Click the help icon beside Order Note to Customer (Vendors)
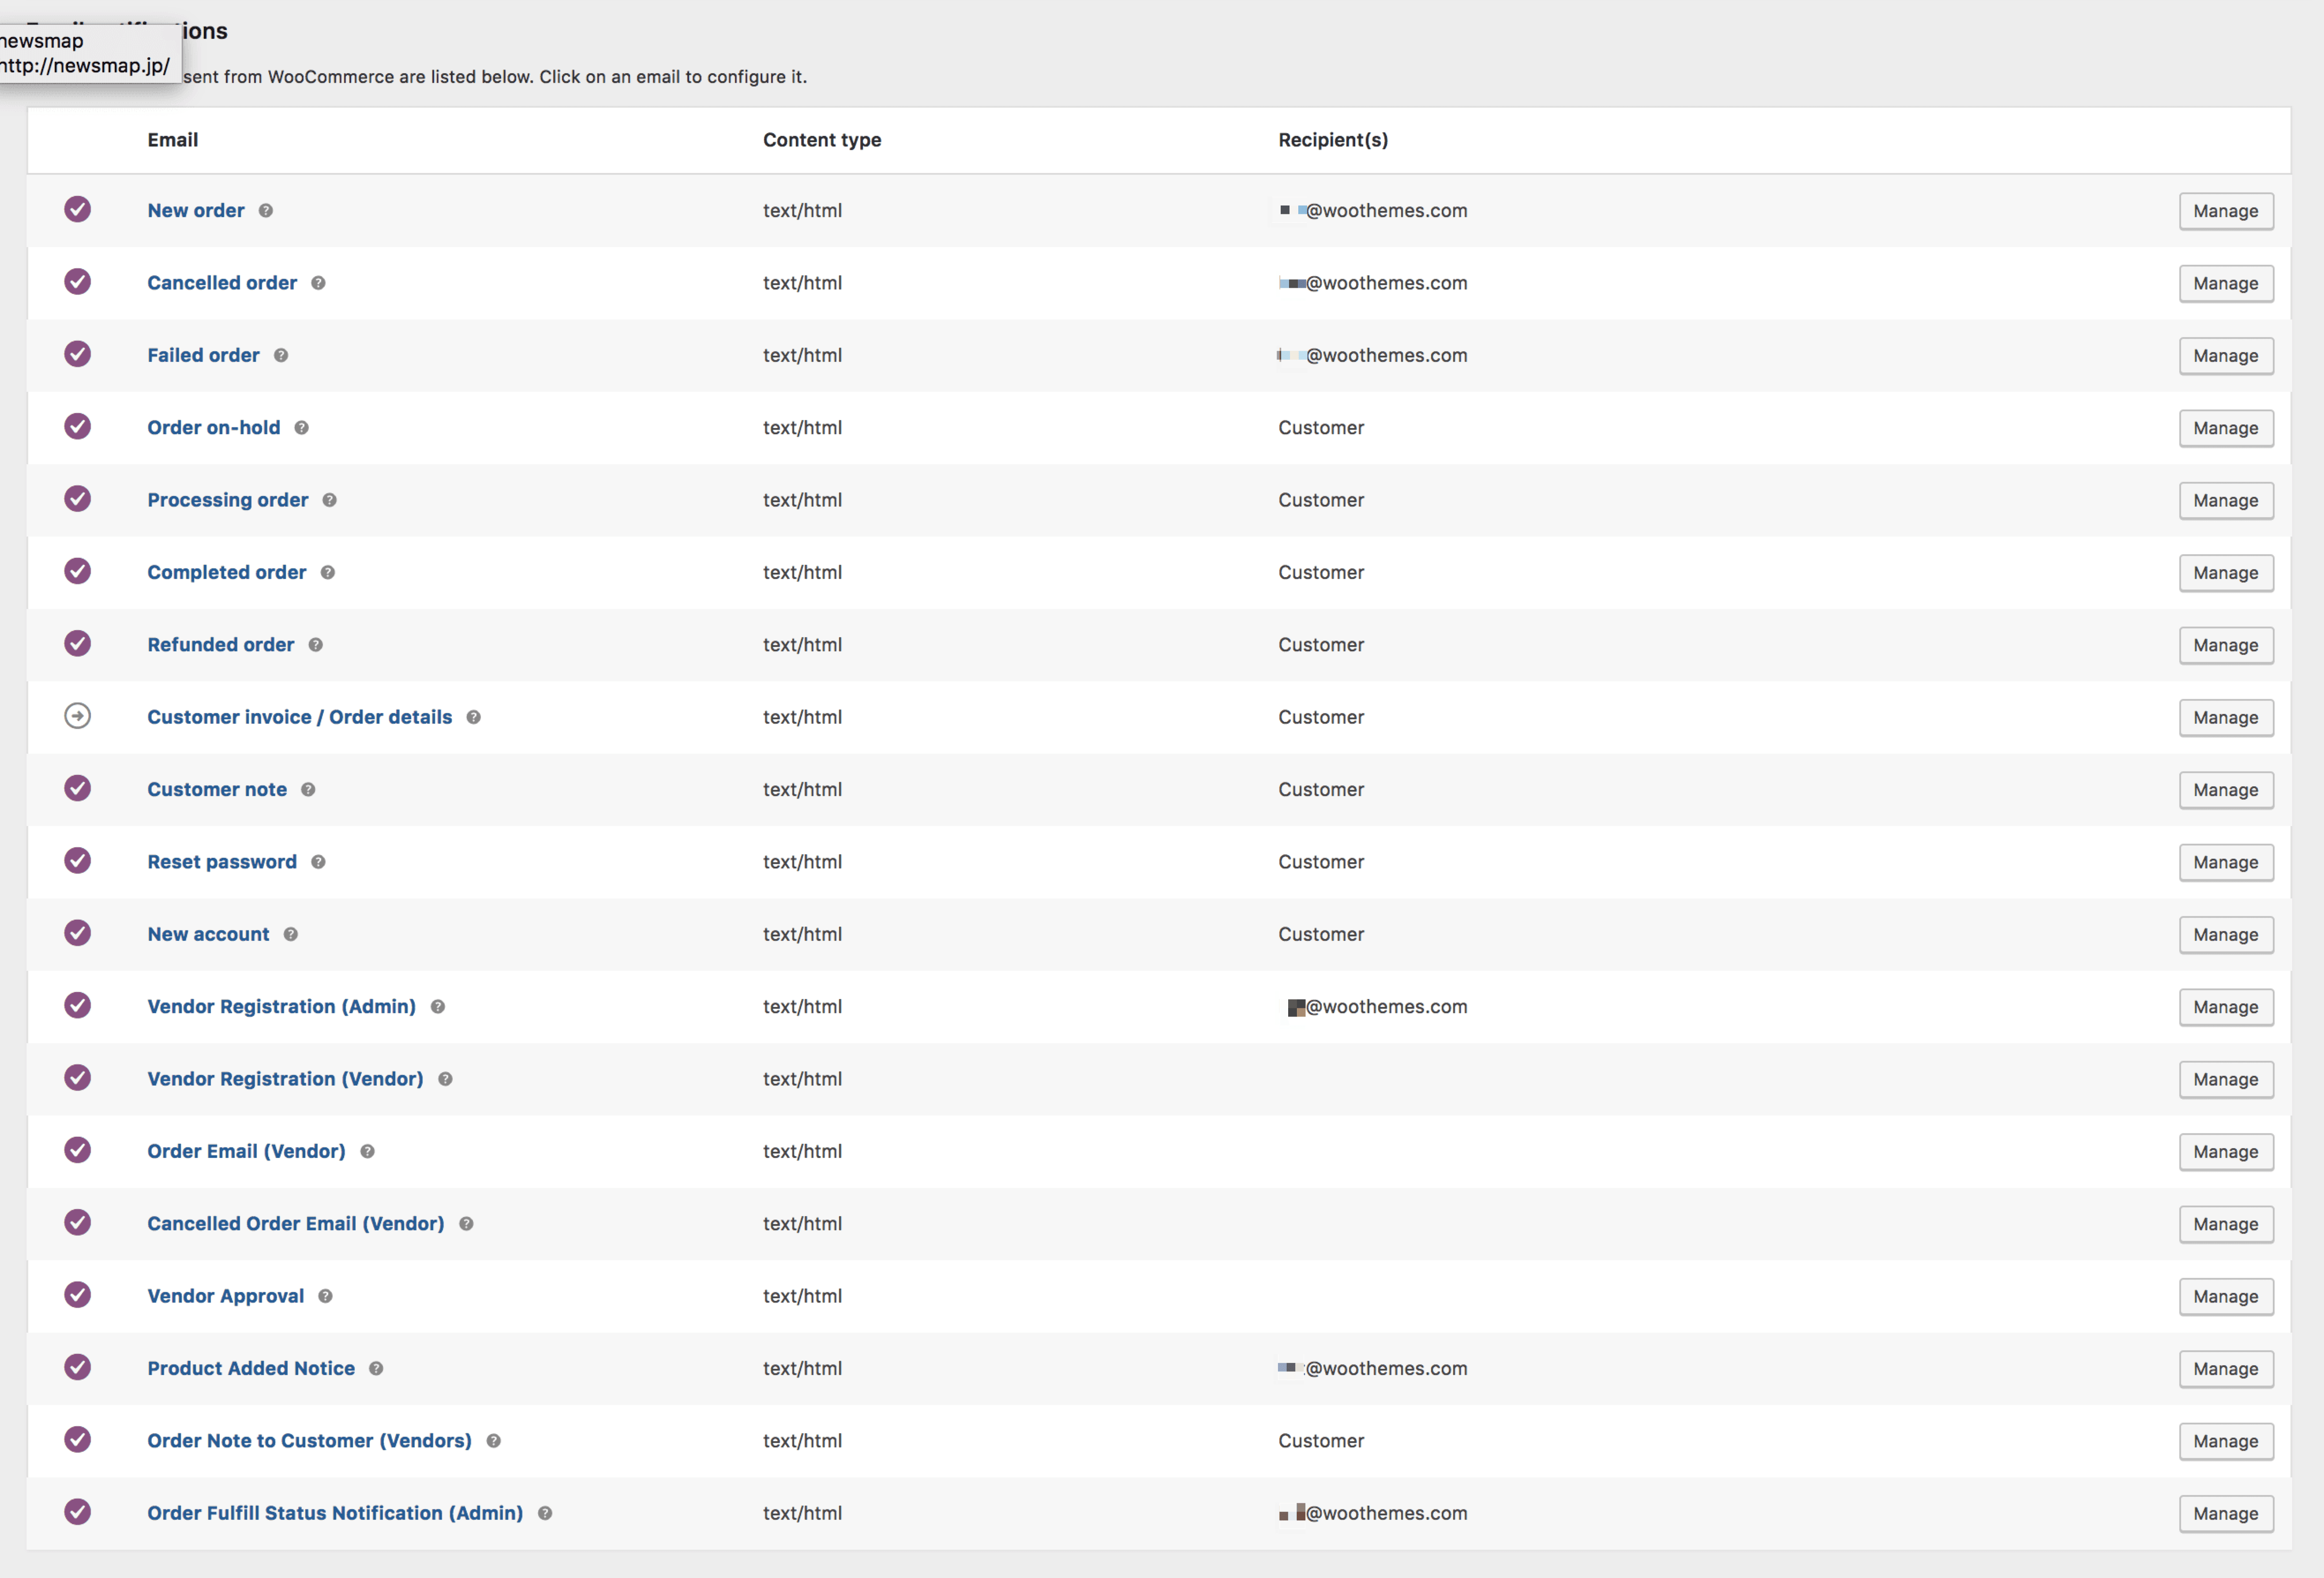2324x1578 pixels. tap(493, 1441)
